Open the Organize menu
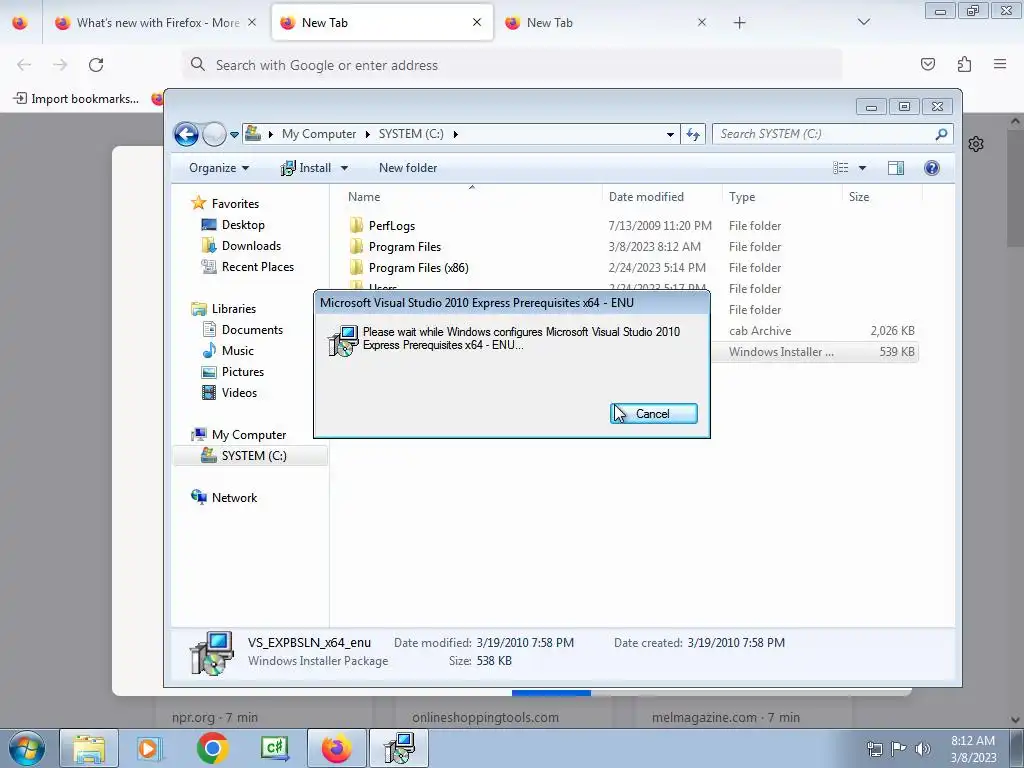Screen dimensions: 1024x768 219,168
